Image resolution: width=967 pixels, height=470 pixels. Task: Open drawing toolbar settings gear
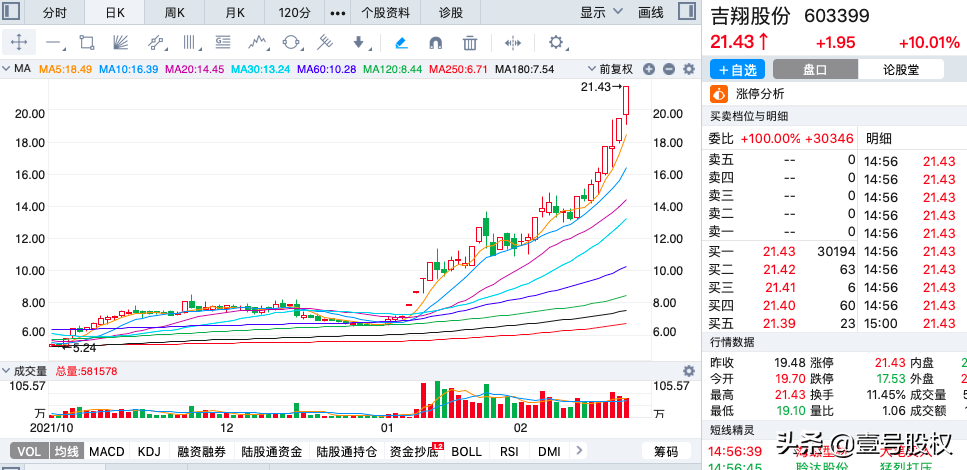tap(557, 43)
